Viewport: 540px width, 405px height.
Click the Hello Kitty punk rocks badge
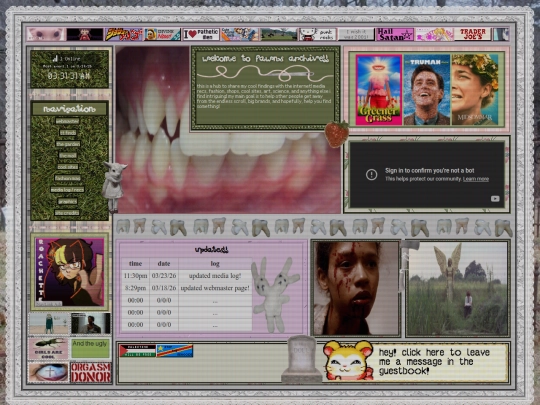(x=318, y=34)
